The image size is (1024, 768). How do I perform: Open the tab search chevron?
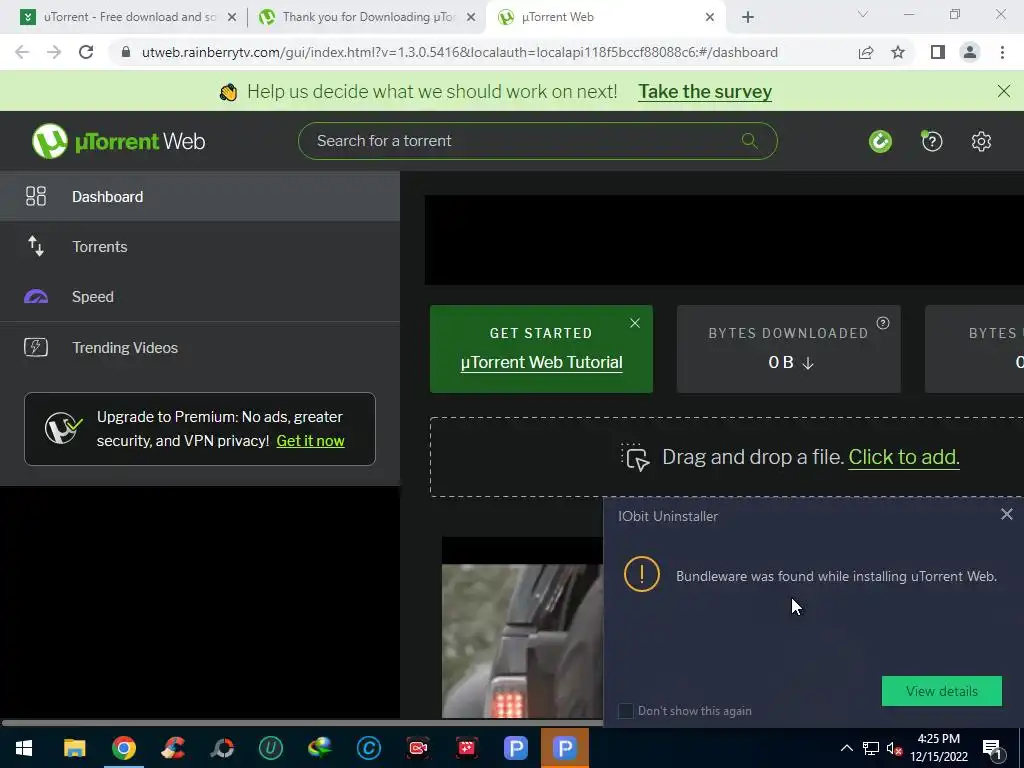click(x=863, y=14)
